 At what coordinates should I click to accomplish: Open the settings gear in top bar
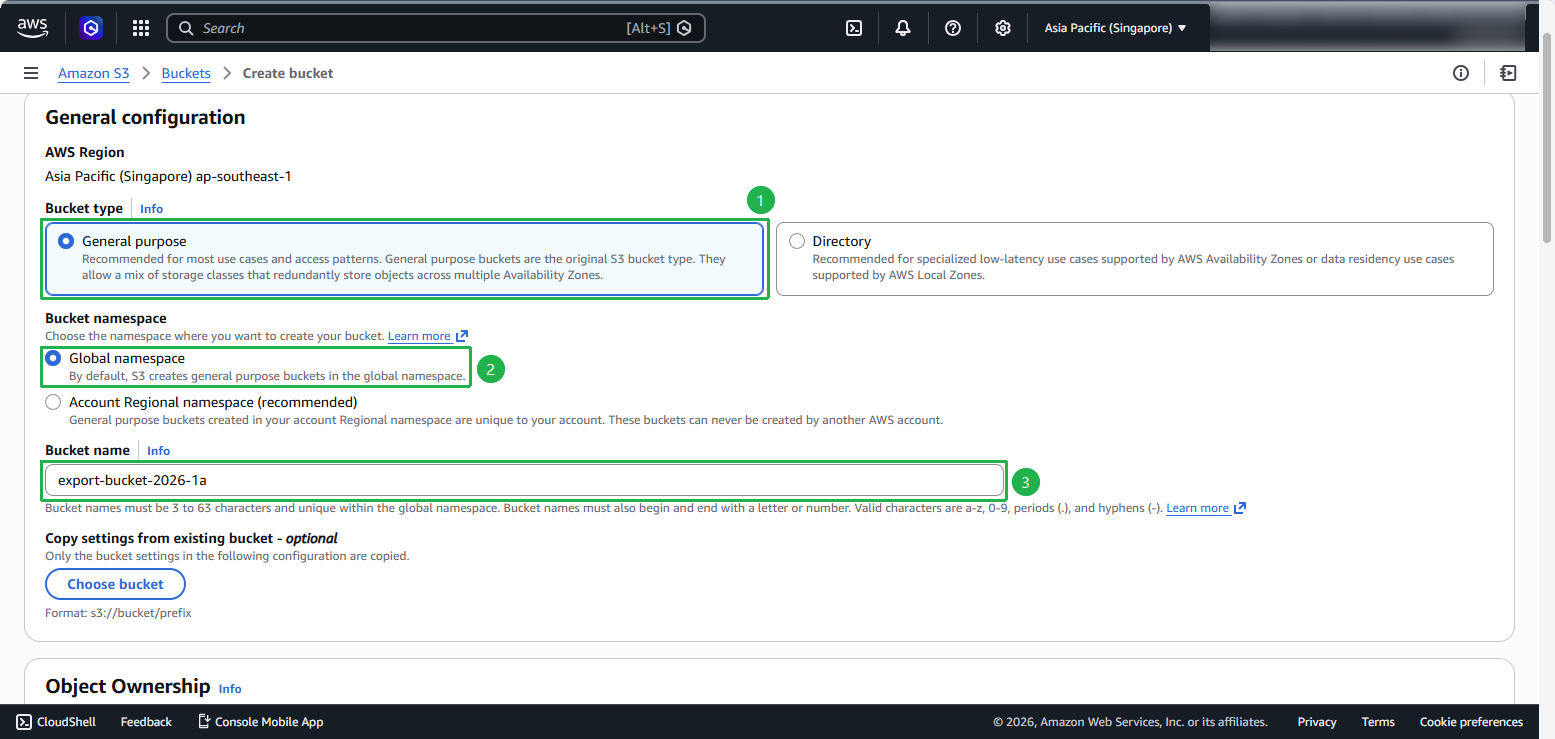tap(1003, 28)
